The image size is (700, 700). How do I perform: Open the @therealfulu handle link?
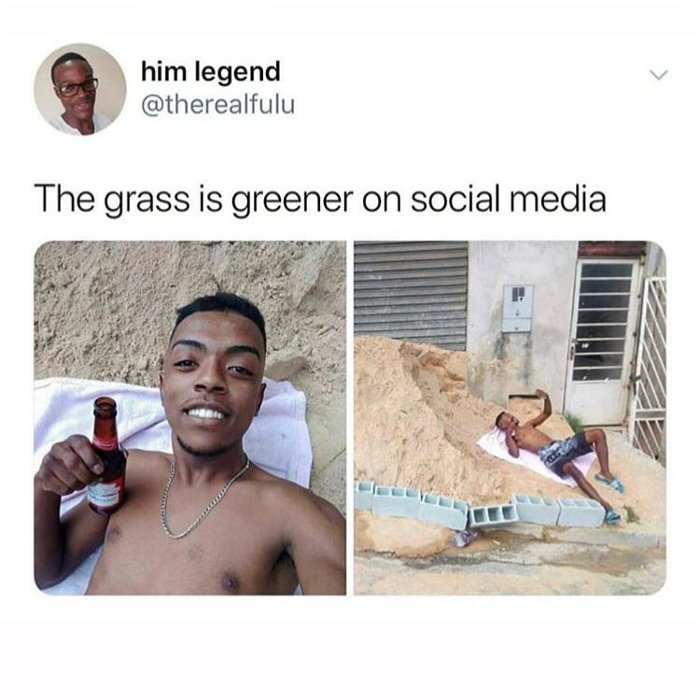[218, 105]
